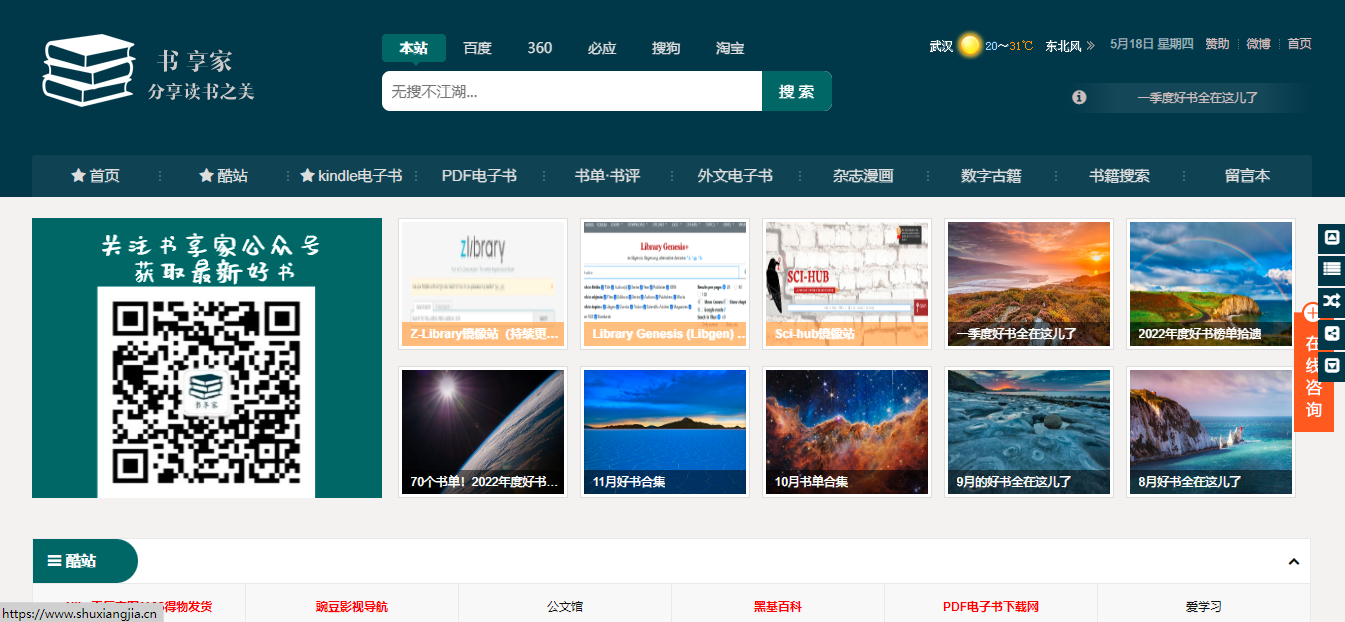Open the 豌豆影视导航 link

(x=352, y=606)
